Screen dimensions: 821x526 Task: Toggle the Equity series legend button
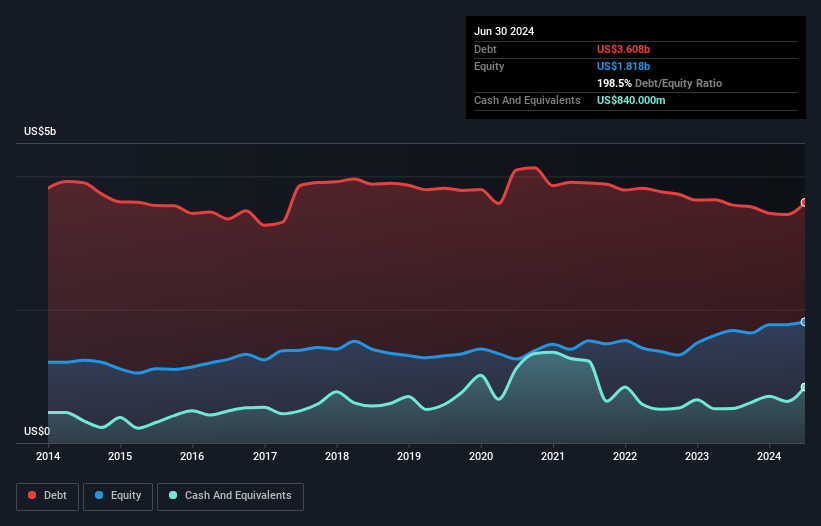(118, 496)
